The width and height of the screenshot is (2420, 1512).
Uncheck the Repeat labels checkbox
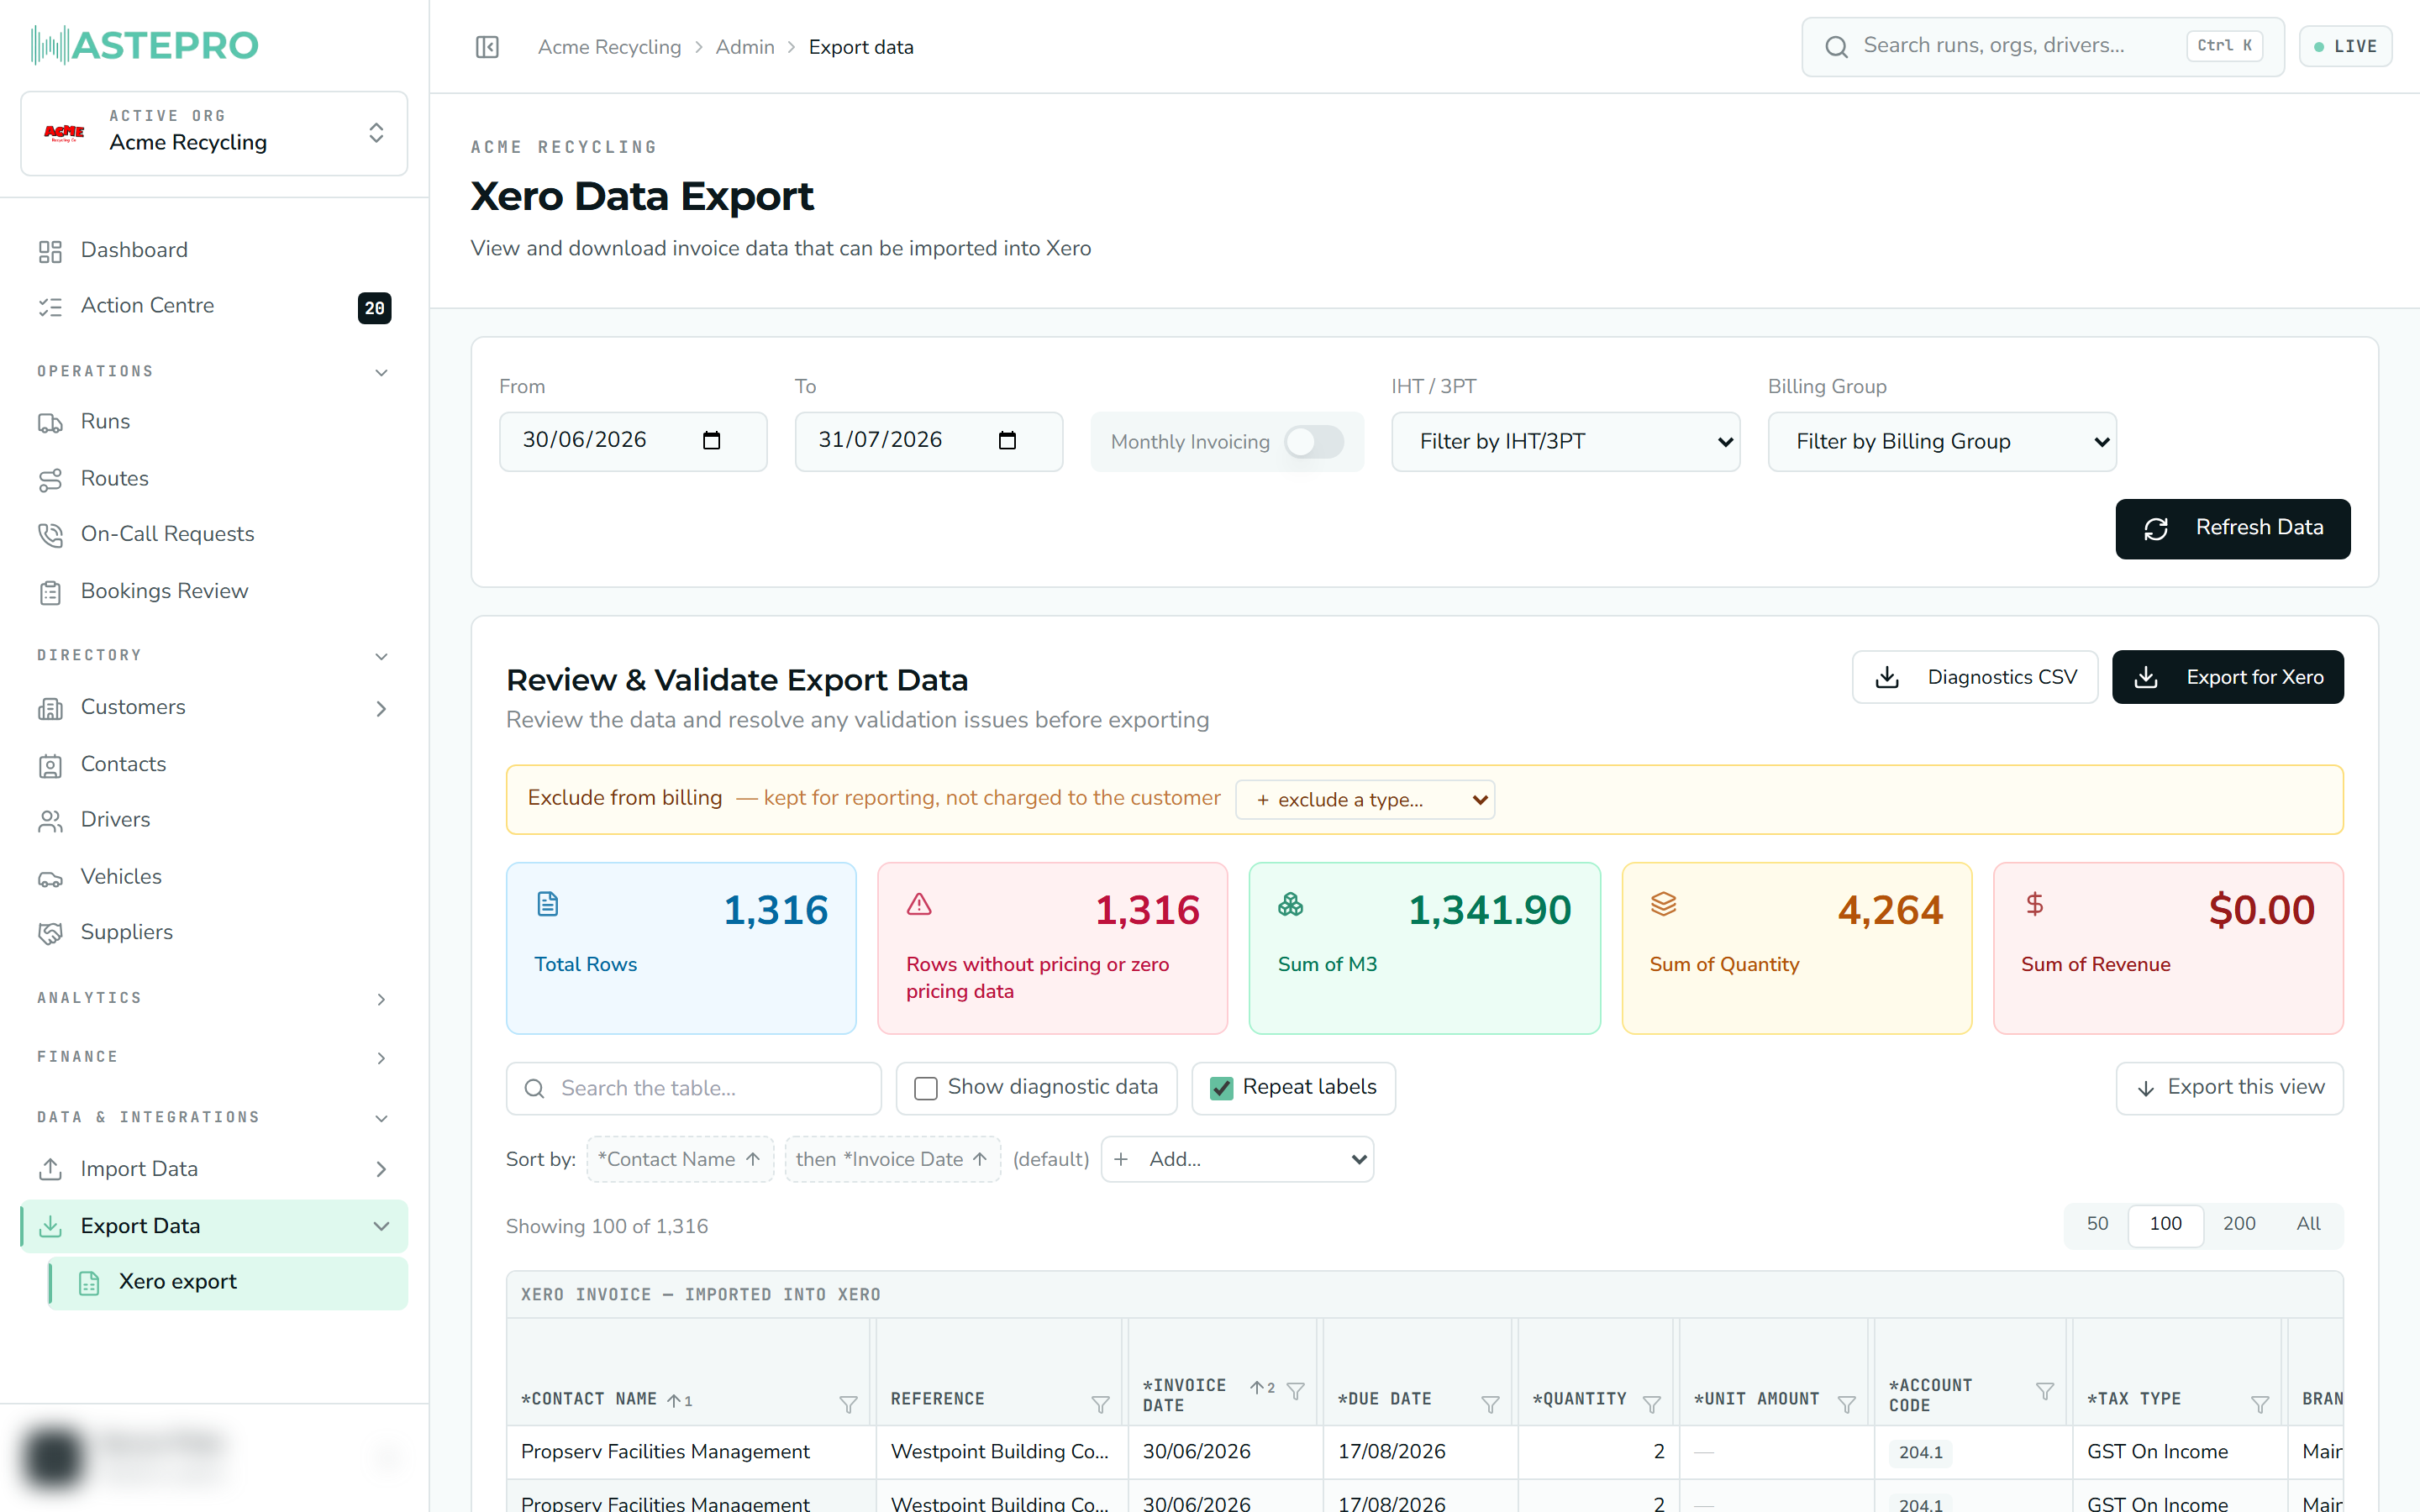click(1221, 1088)
